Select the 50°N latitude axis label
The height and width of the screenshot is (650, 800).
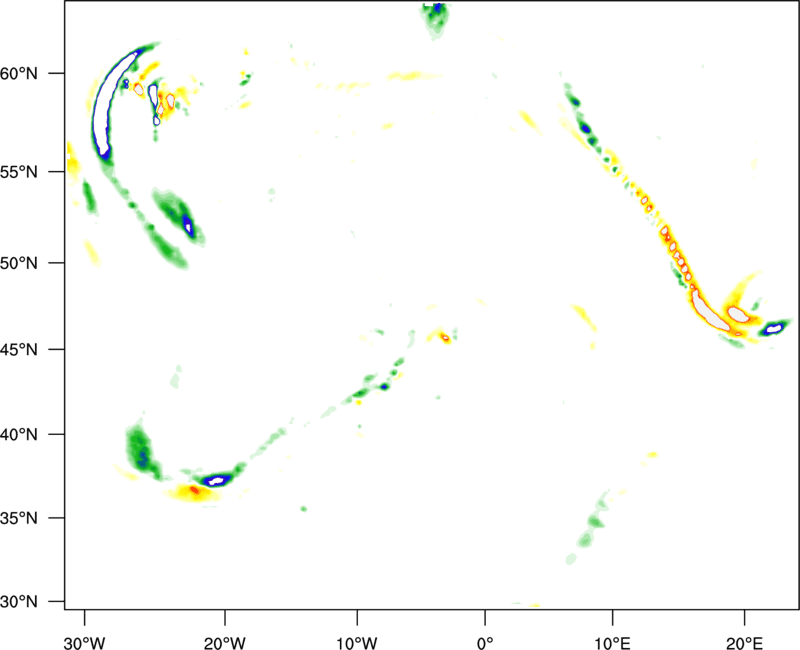[38, 263]
